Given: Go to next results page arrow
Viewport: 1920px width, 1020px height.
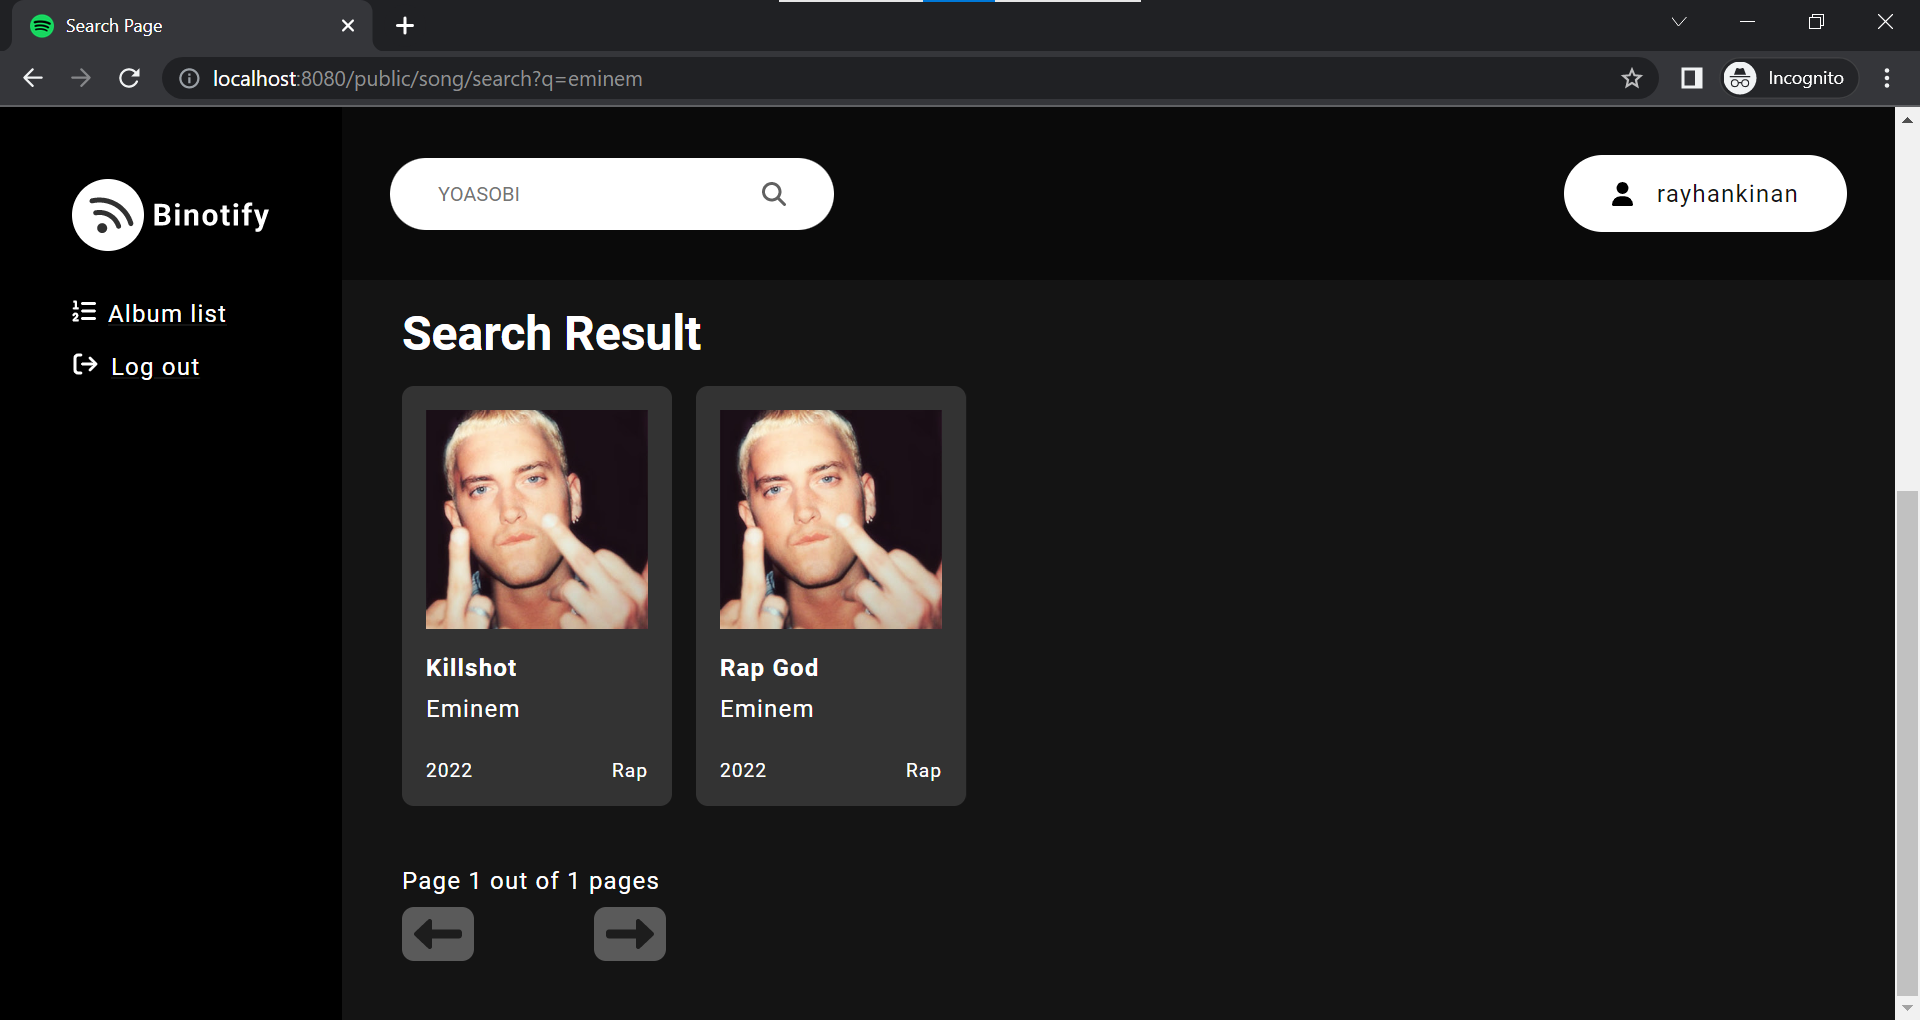Looking at the screenshot, I should click(630, 934).
